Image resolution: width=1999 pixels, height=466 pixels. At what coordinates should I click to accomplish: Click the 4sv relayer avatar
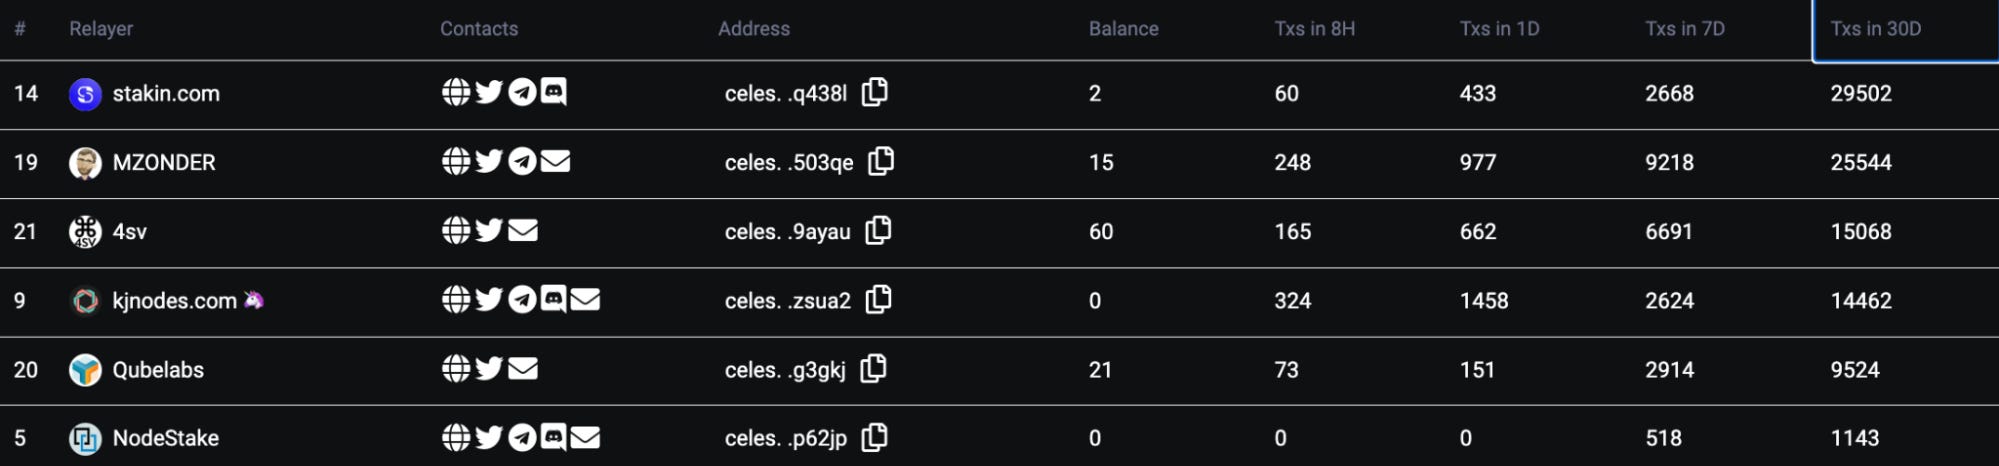click(x=85, y=232)
